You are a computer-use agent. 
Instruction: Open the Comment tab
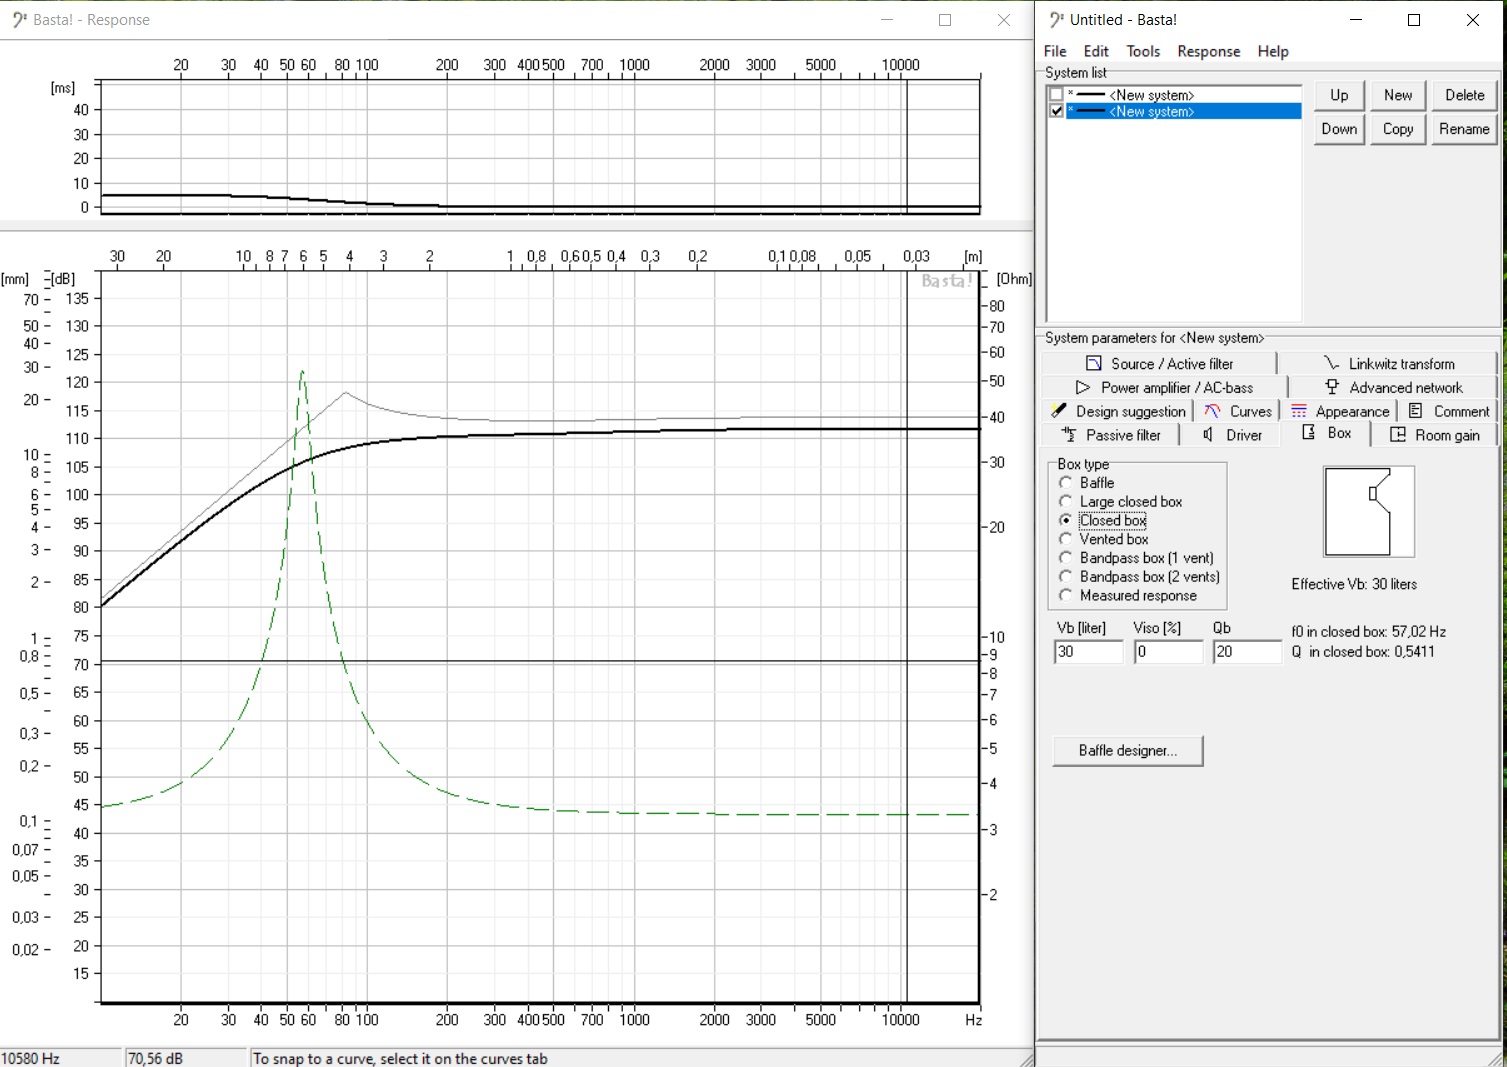coord(1449,411)
